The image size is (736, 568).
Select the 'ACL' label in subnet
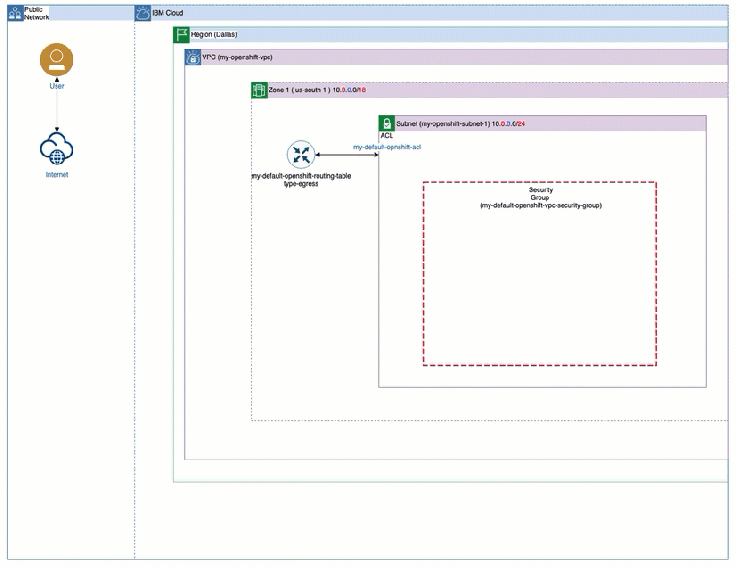coord(387,136)
